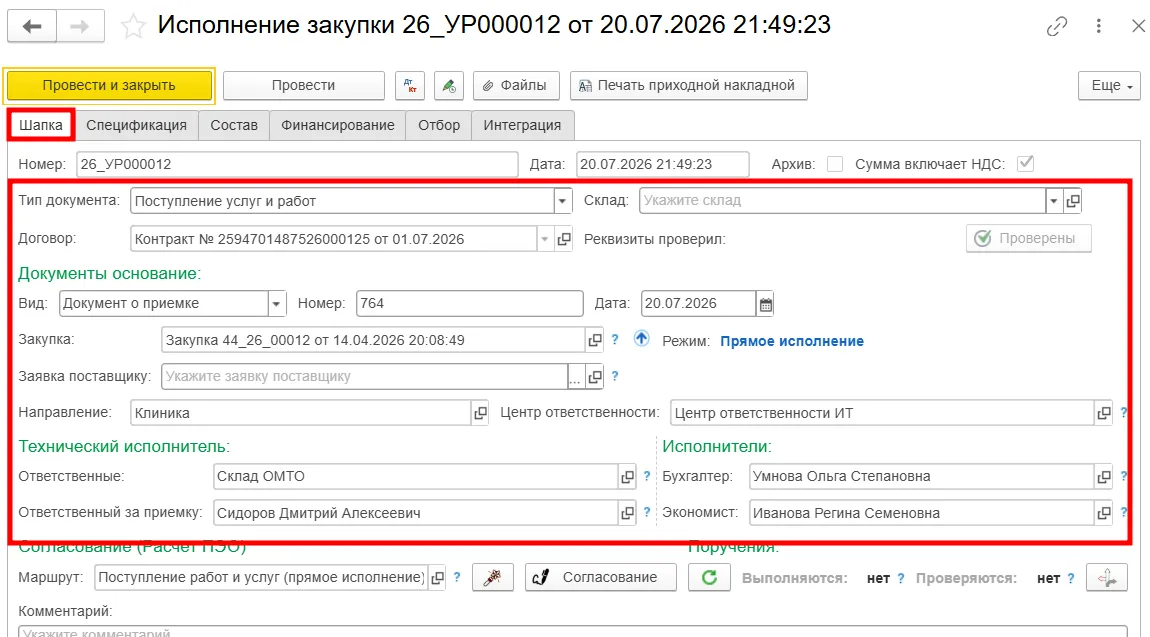This screenshot has width=1150, height=637.
Task: Open the Договор contract record icon
Action: coord(563,239)
